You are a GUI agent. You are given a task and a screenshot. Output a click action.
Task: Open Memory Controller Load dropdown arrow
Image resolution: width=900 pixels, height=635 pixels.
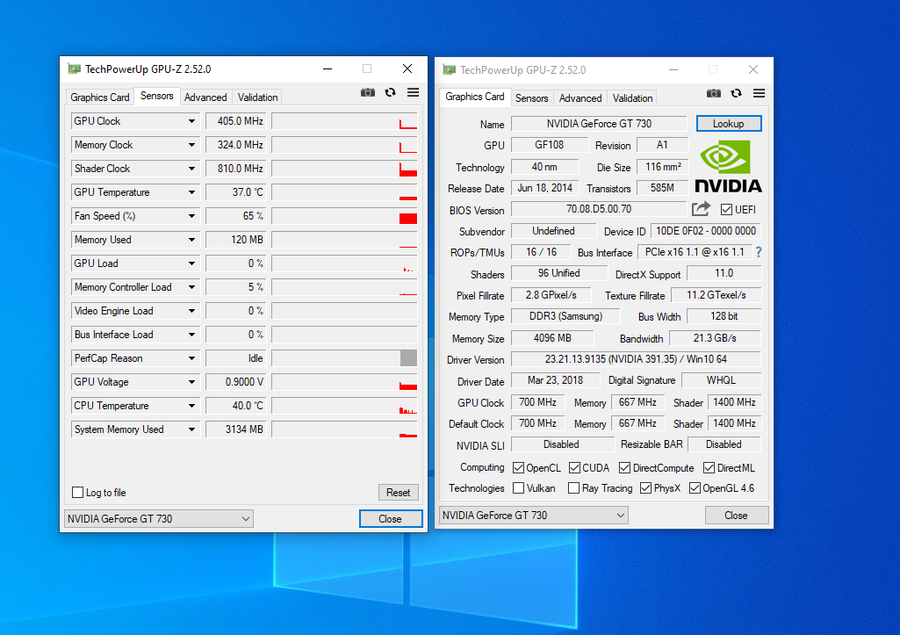(x=192, y=287)
